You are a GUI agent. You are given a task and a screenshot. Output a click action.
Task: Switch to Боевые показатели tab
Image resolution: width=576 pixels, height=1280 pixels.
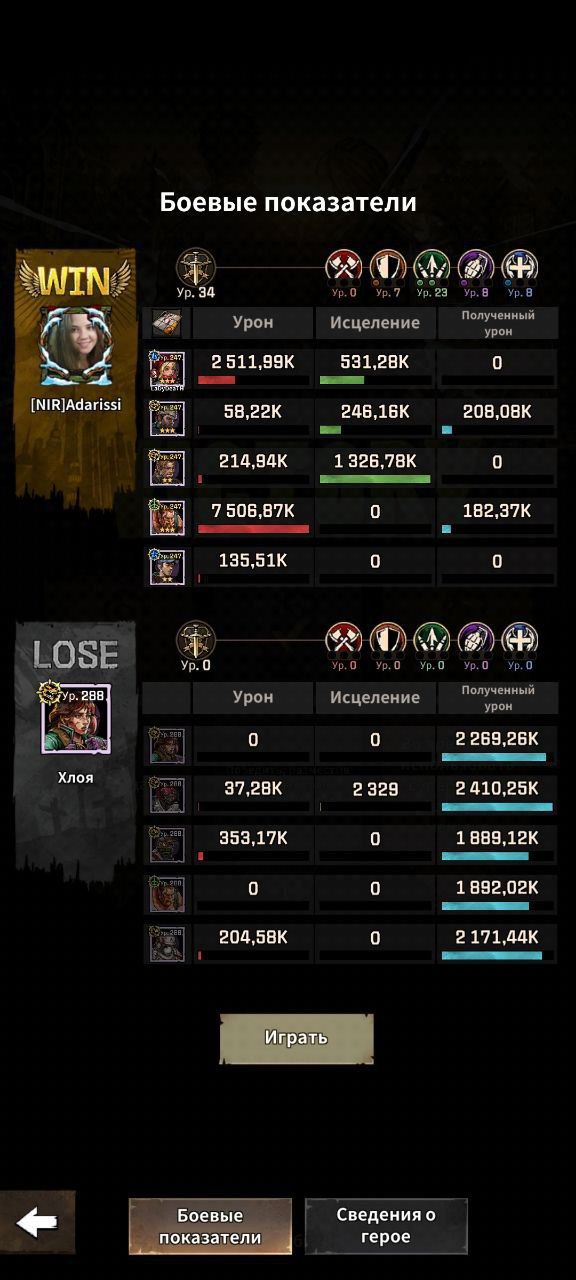[210, 1226]
